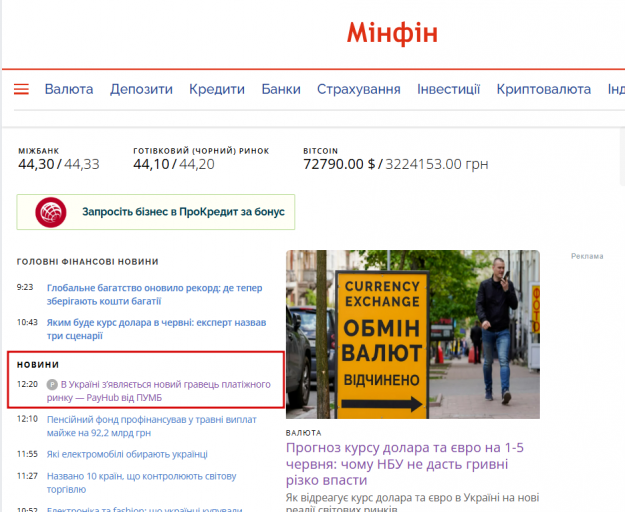The height and width of the screenshot is (512, 625).
Task: Open the hamburger menu icon
Action: click(21, 89)
